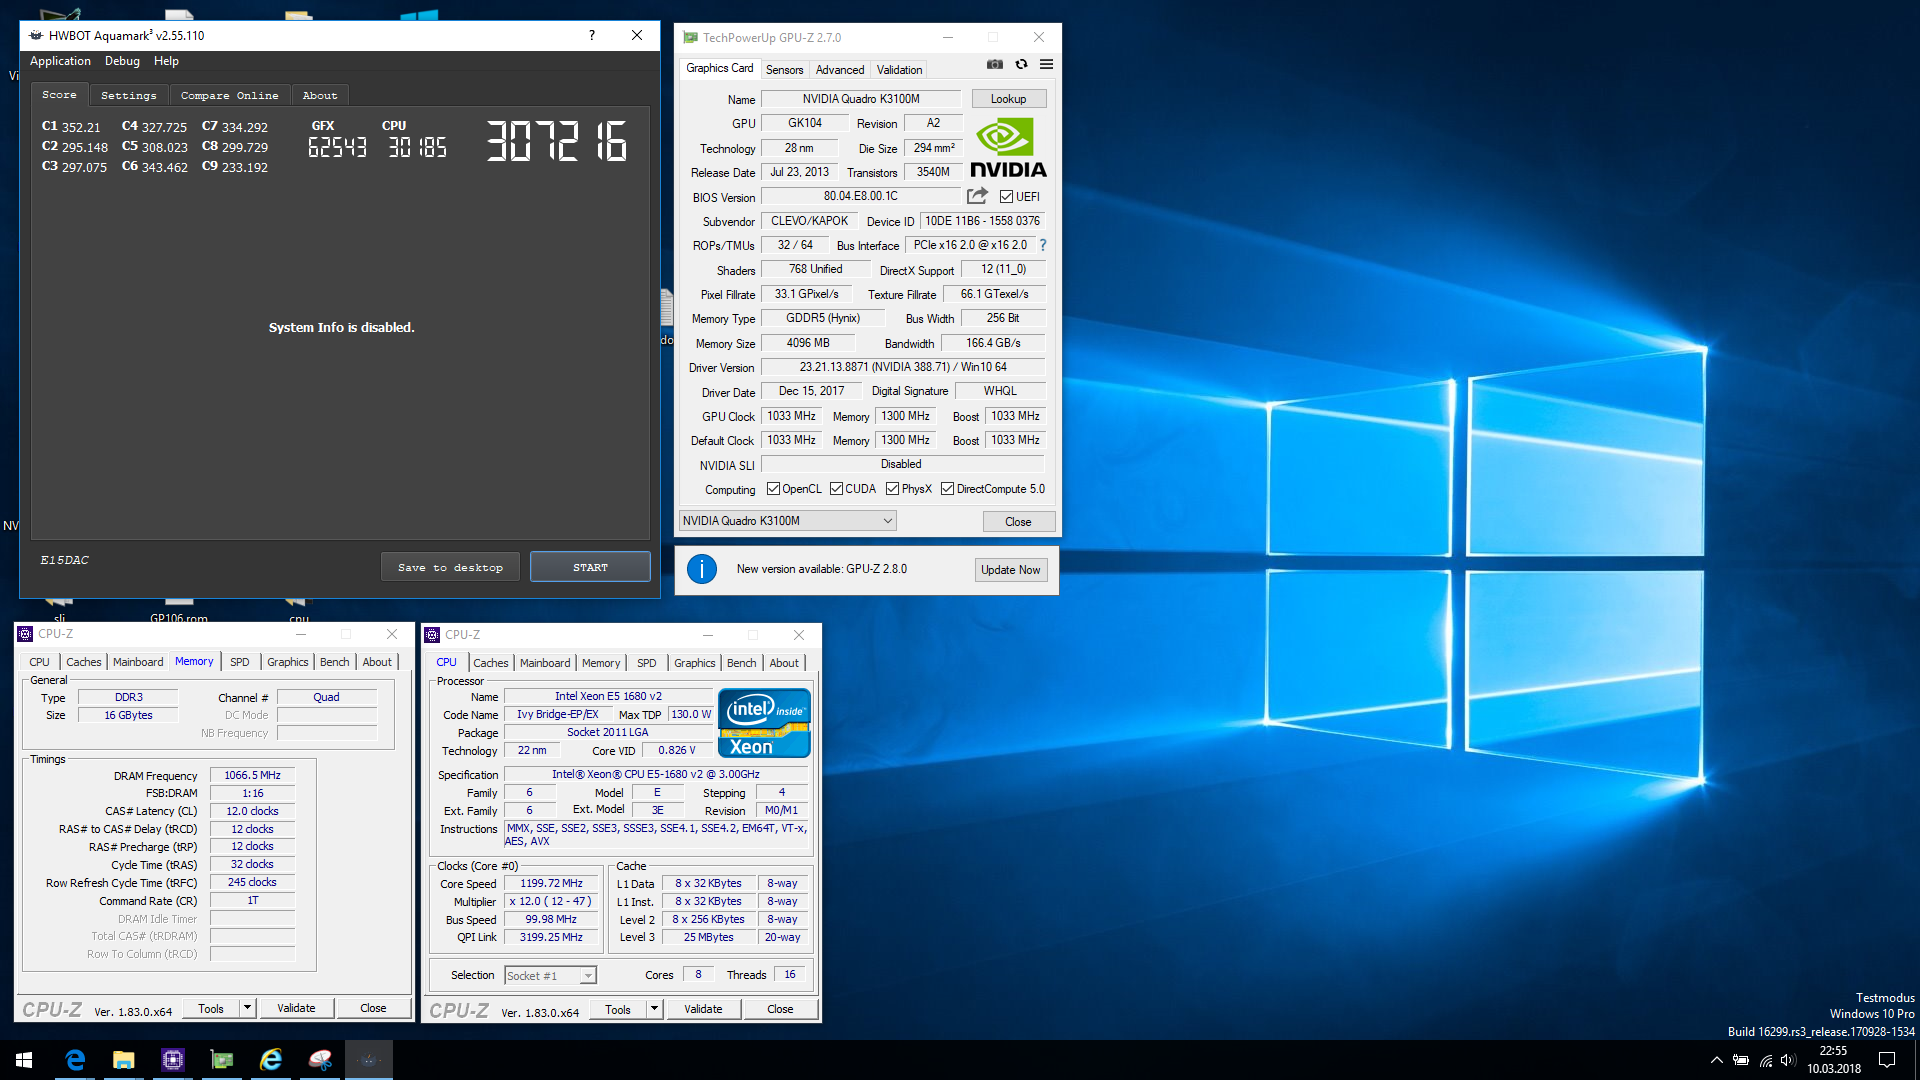Open the Socket #1 selection dropdown

coord(550,975)
